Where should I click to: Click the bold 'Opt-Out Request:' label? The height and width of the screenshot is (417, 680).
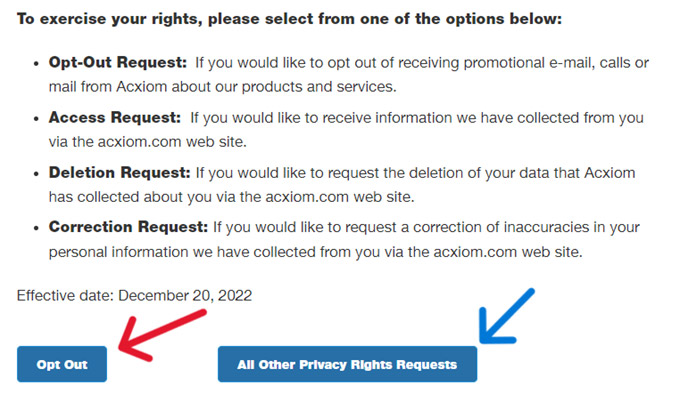[118, 62]
